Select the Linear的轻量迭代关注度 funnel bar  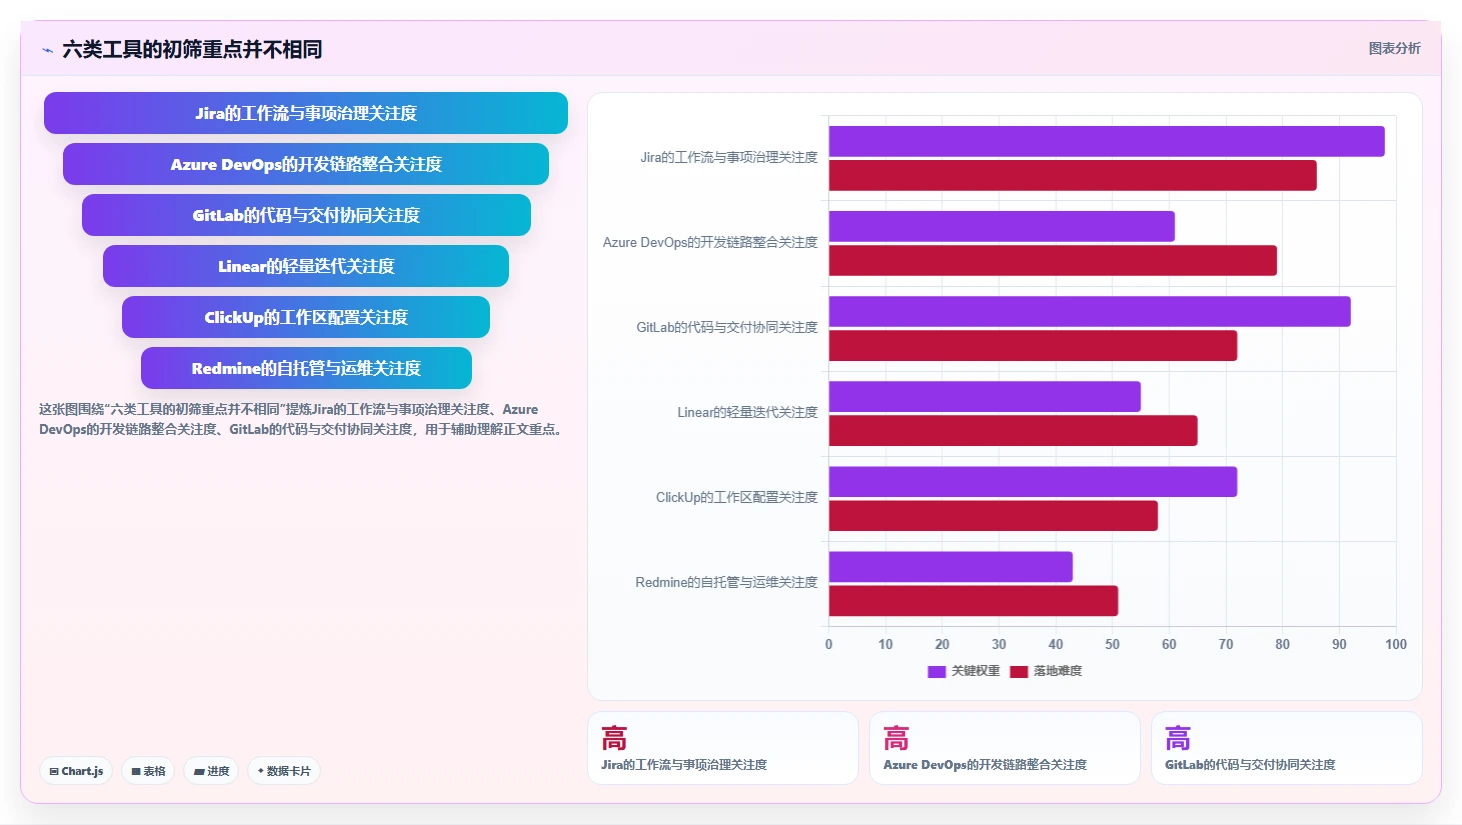(306, 266)
